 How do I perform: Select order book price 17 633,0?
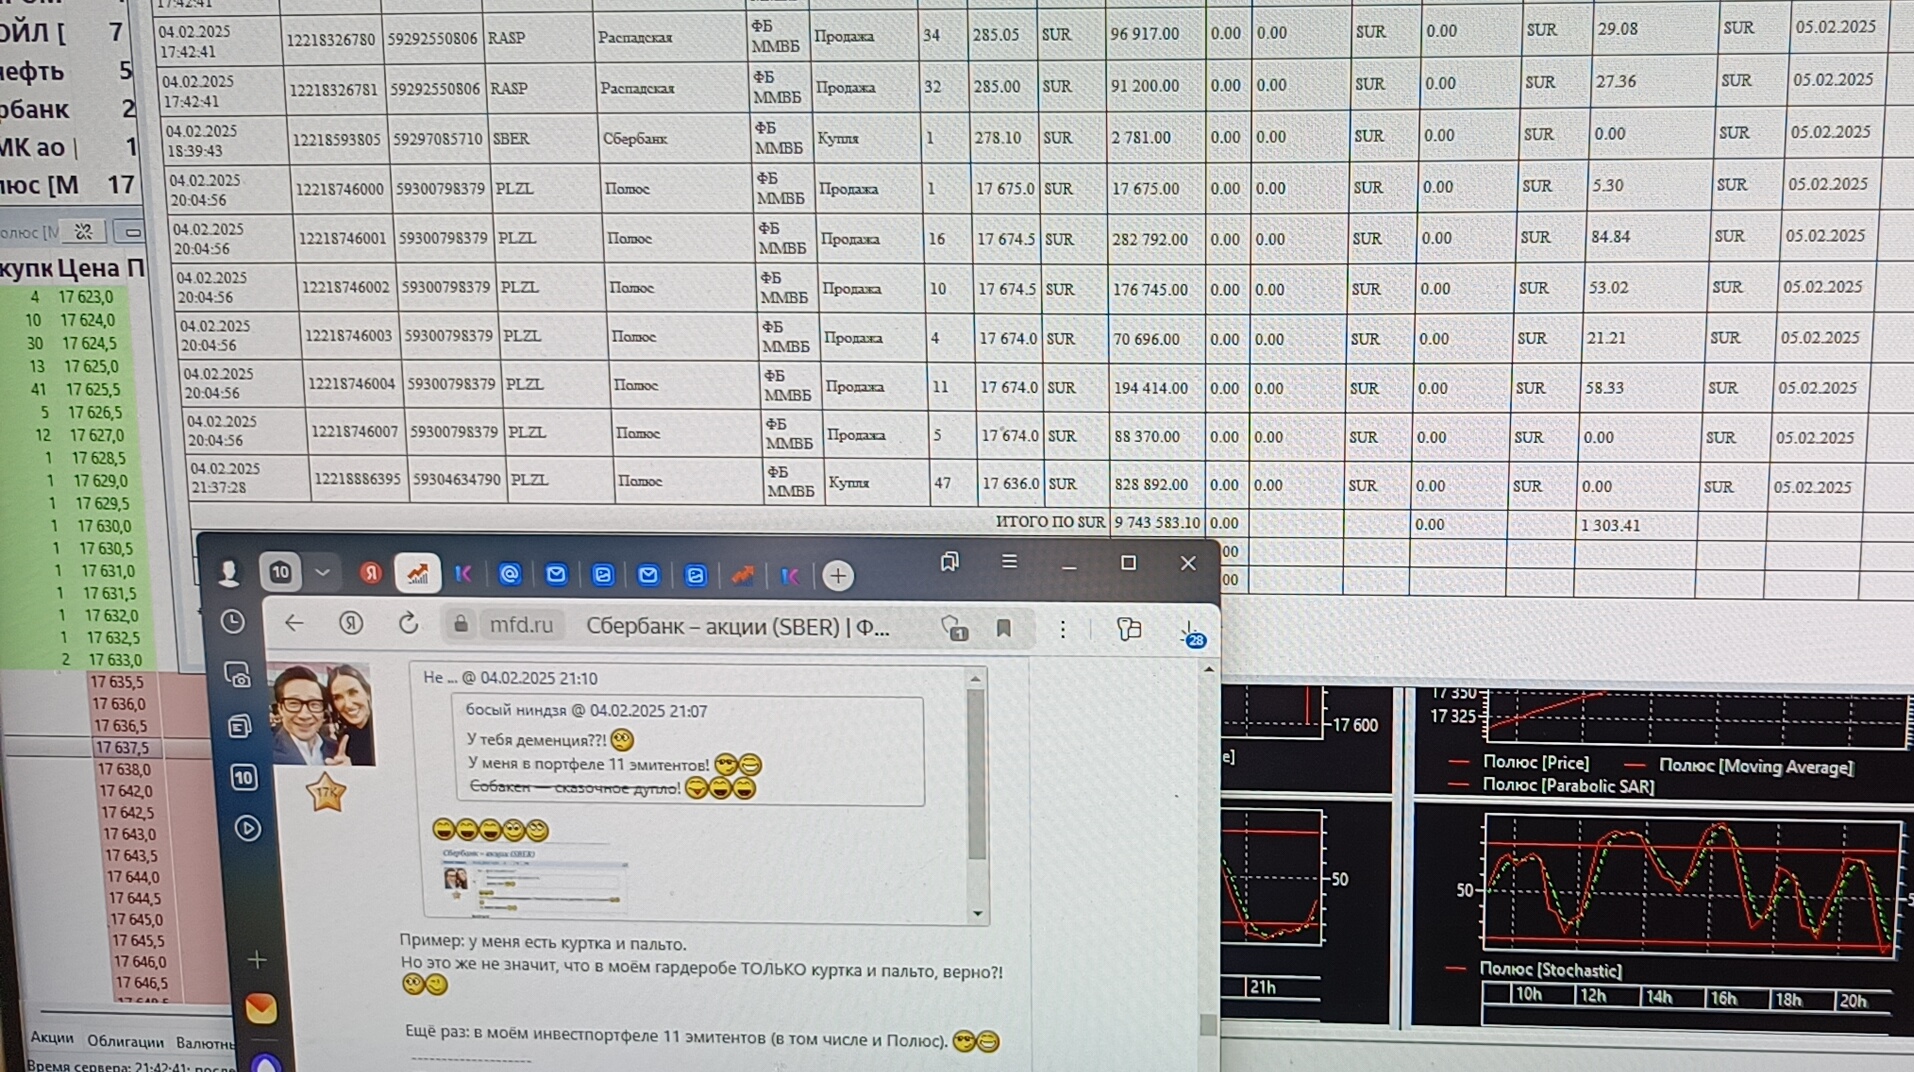115,660
